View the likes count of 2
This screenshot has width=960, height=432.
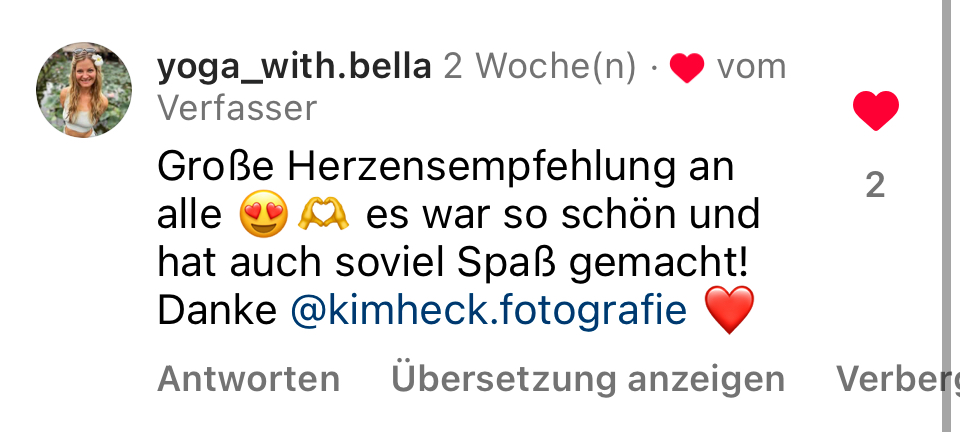(x=875, y=185)
